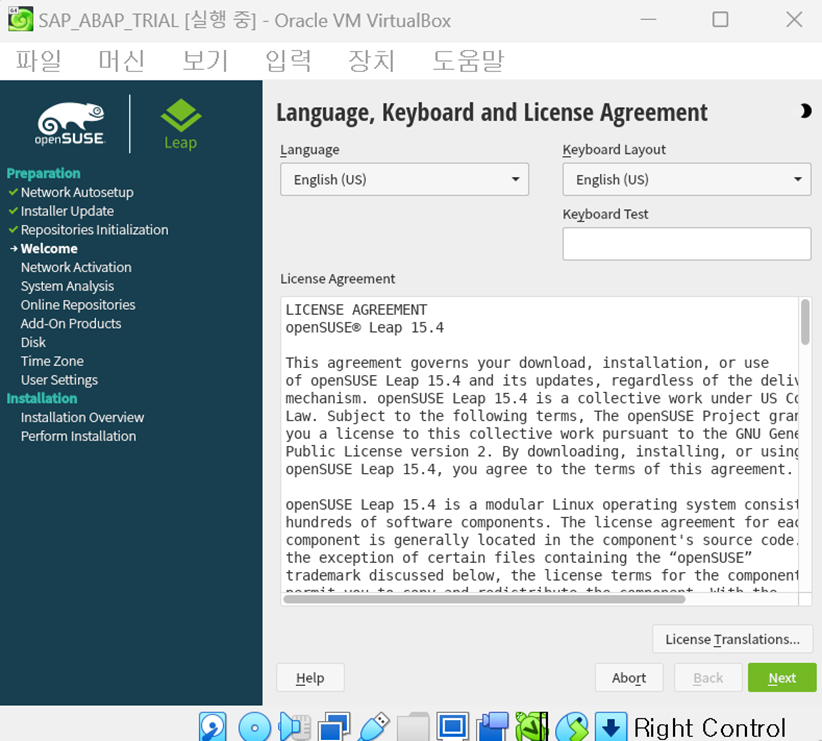Click the green Leap logo
822x741 pixels.
181,124
